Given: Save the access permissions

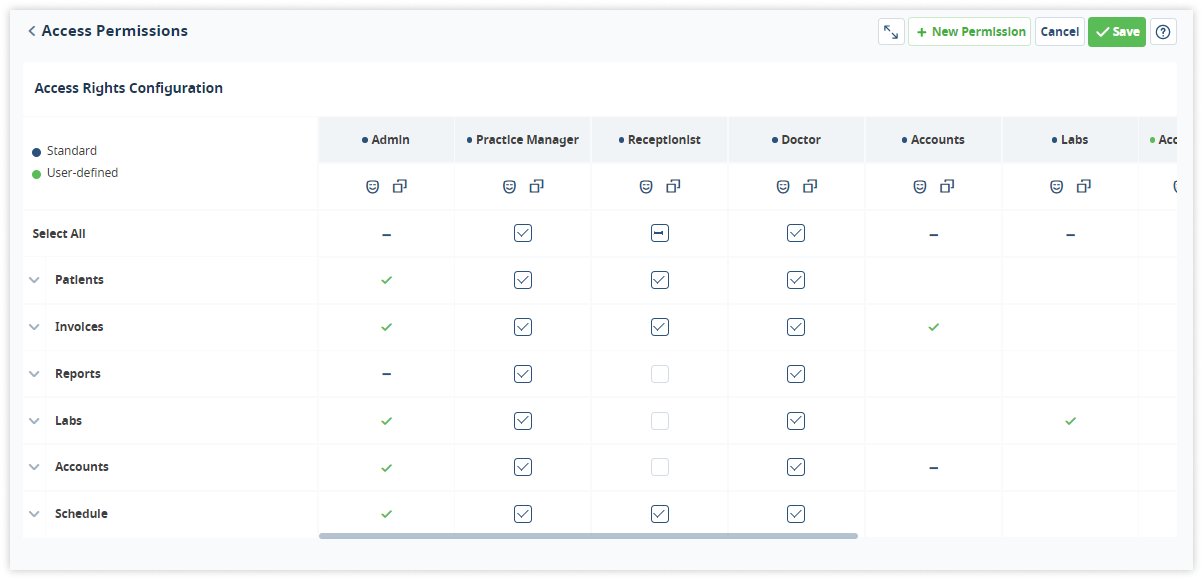Looking at the screenshot, I should 1117,32.
